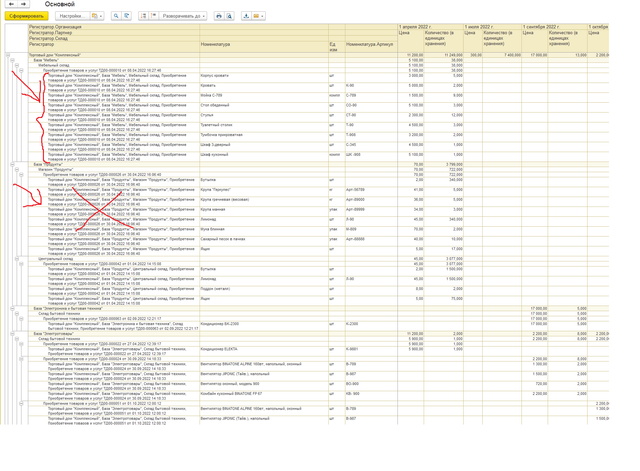The image size is (640, 471).
Task: Open print preview icon
Action: point(229,16)
